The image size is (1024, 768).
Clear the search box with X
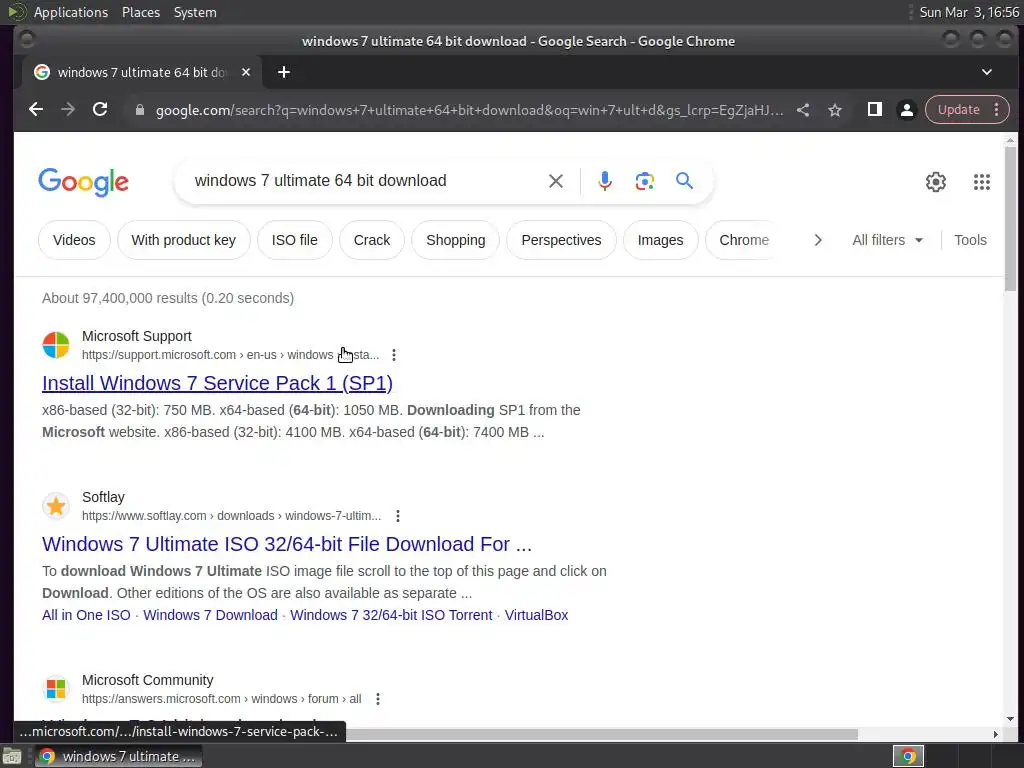pos(556,181)
